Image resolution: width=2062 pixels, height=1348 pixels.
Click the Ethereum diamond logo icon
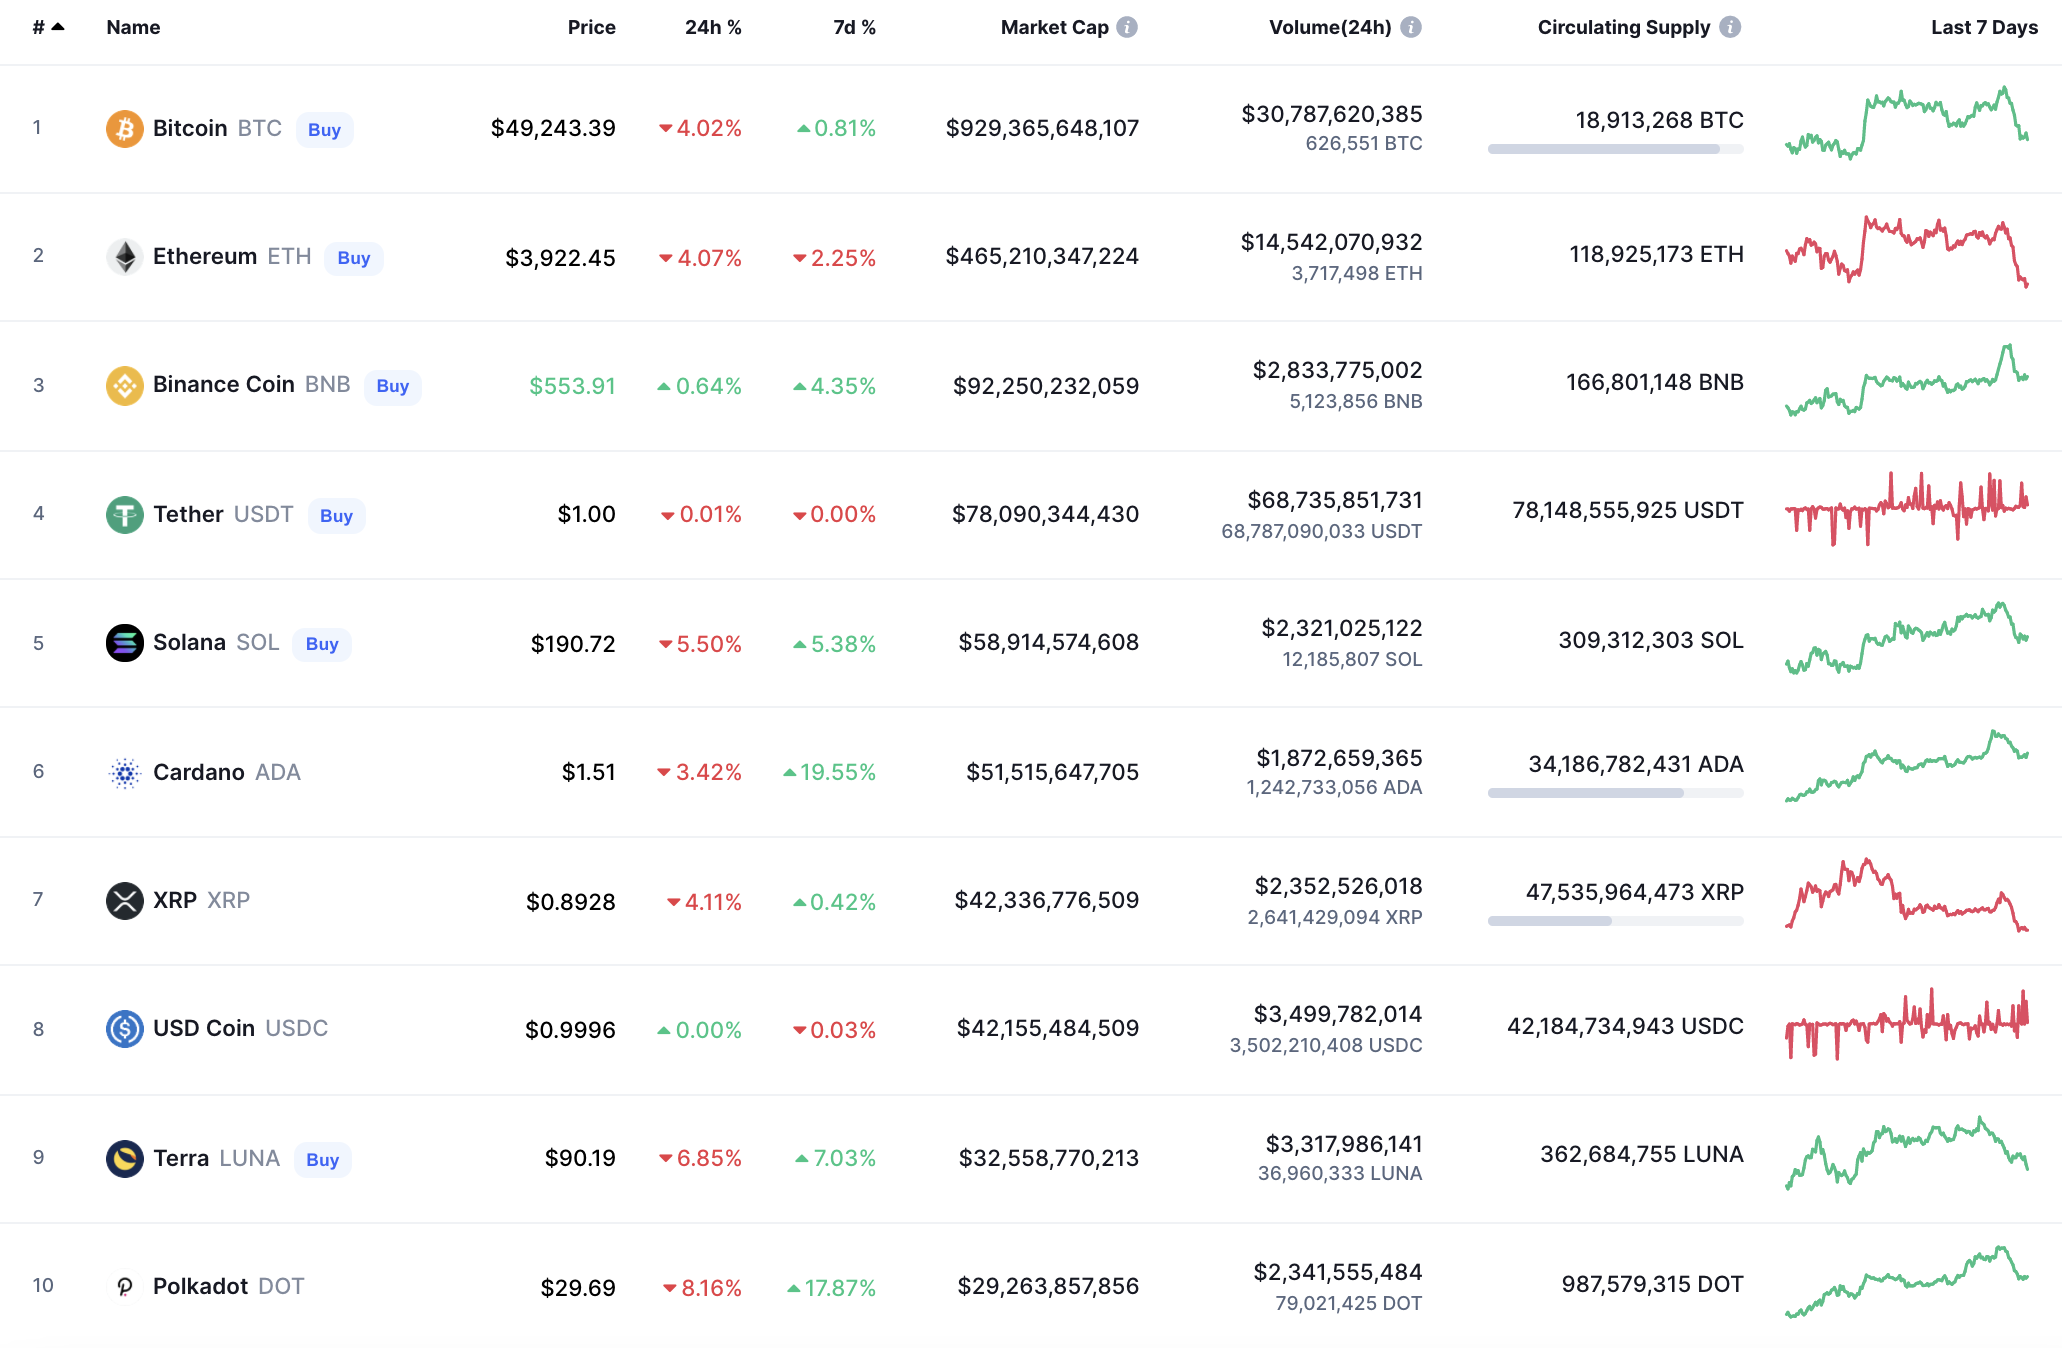[x=124, y=257]
